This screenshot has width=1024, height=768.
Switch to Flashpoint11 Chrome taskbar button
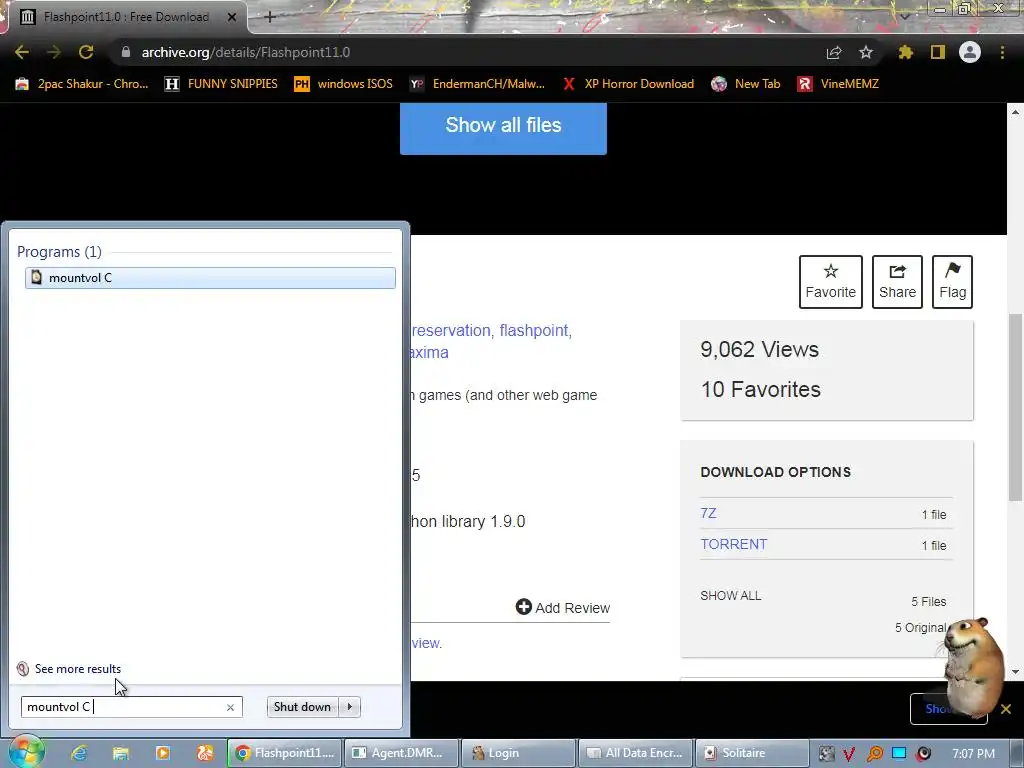[x=285, y=753]
